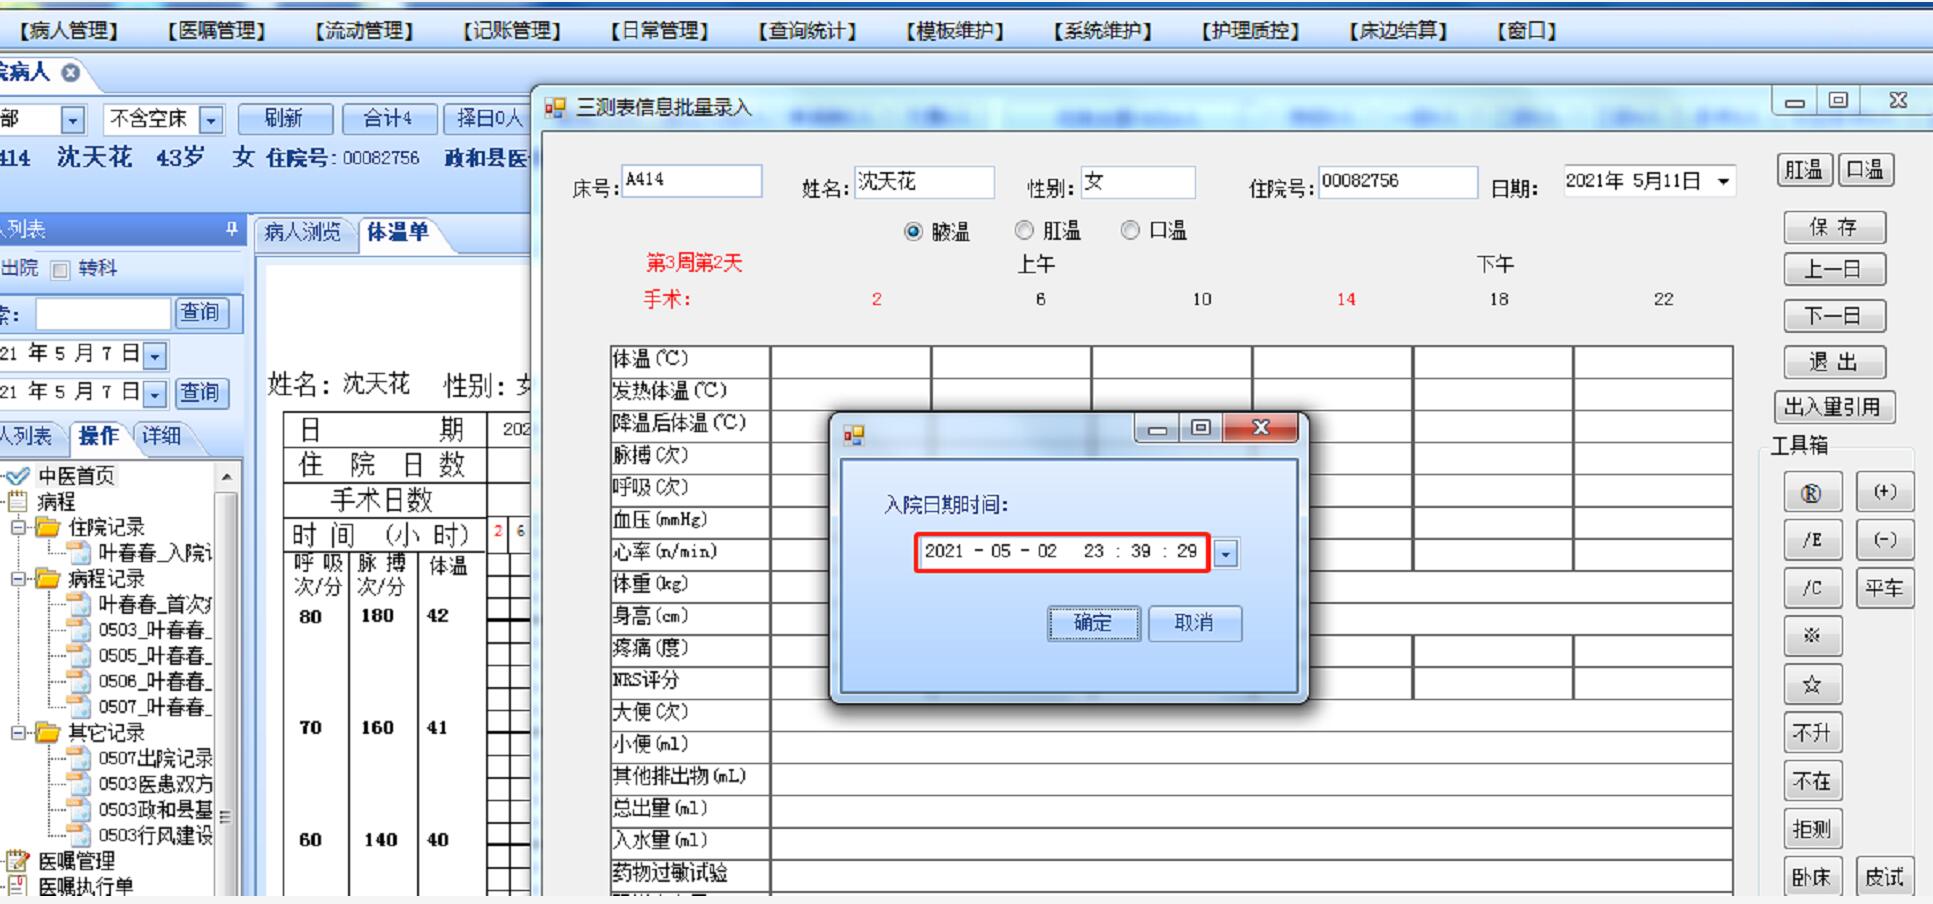The height and width of the screenshot is (904, 1933).
Task: Open the 0503医患双方 document icon
Action: click(x=79, y=784)
